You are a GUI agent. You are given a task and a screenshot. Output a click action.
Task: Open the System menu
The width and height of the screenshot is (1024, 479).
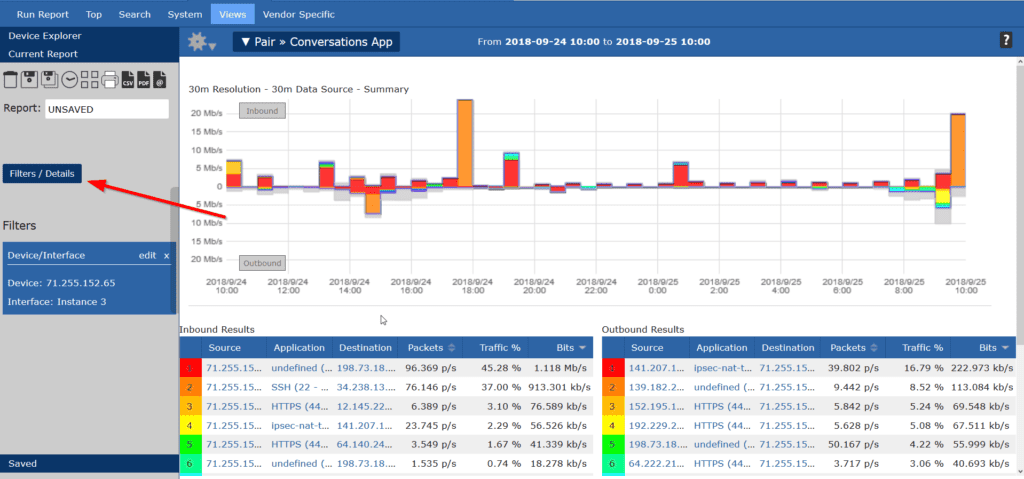coord(185,14)
